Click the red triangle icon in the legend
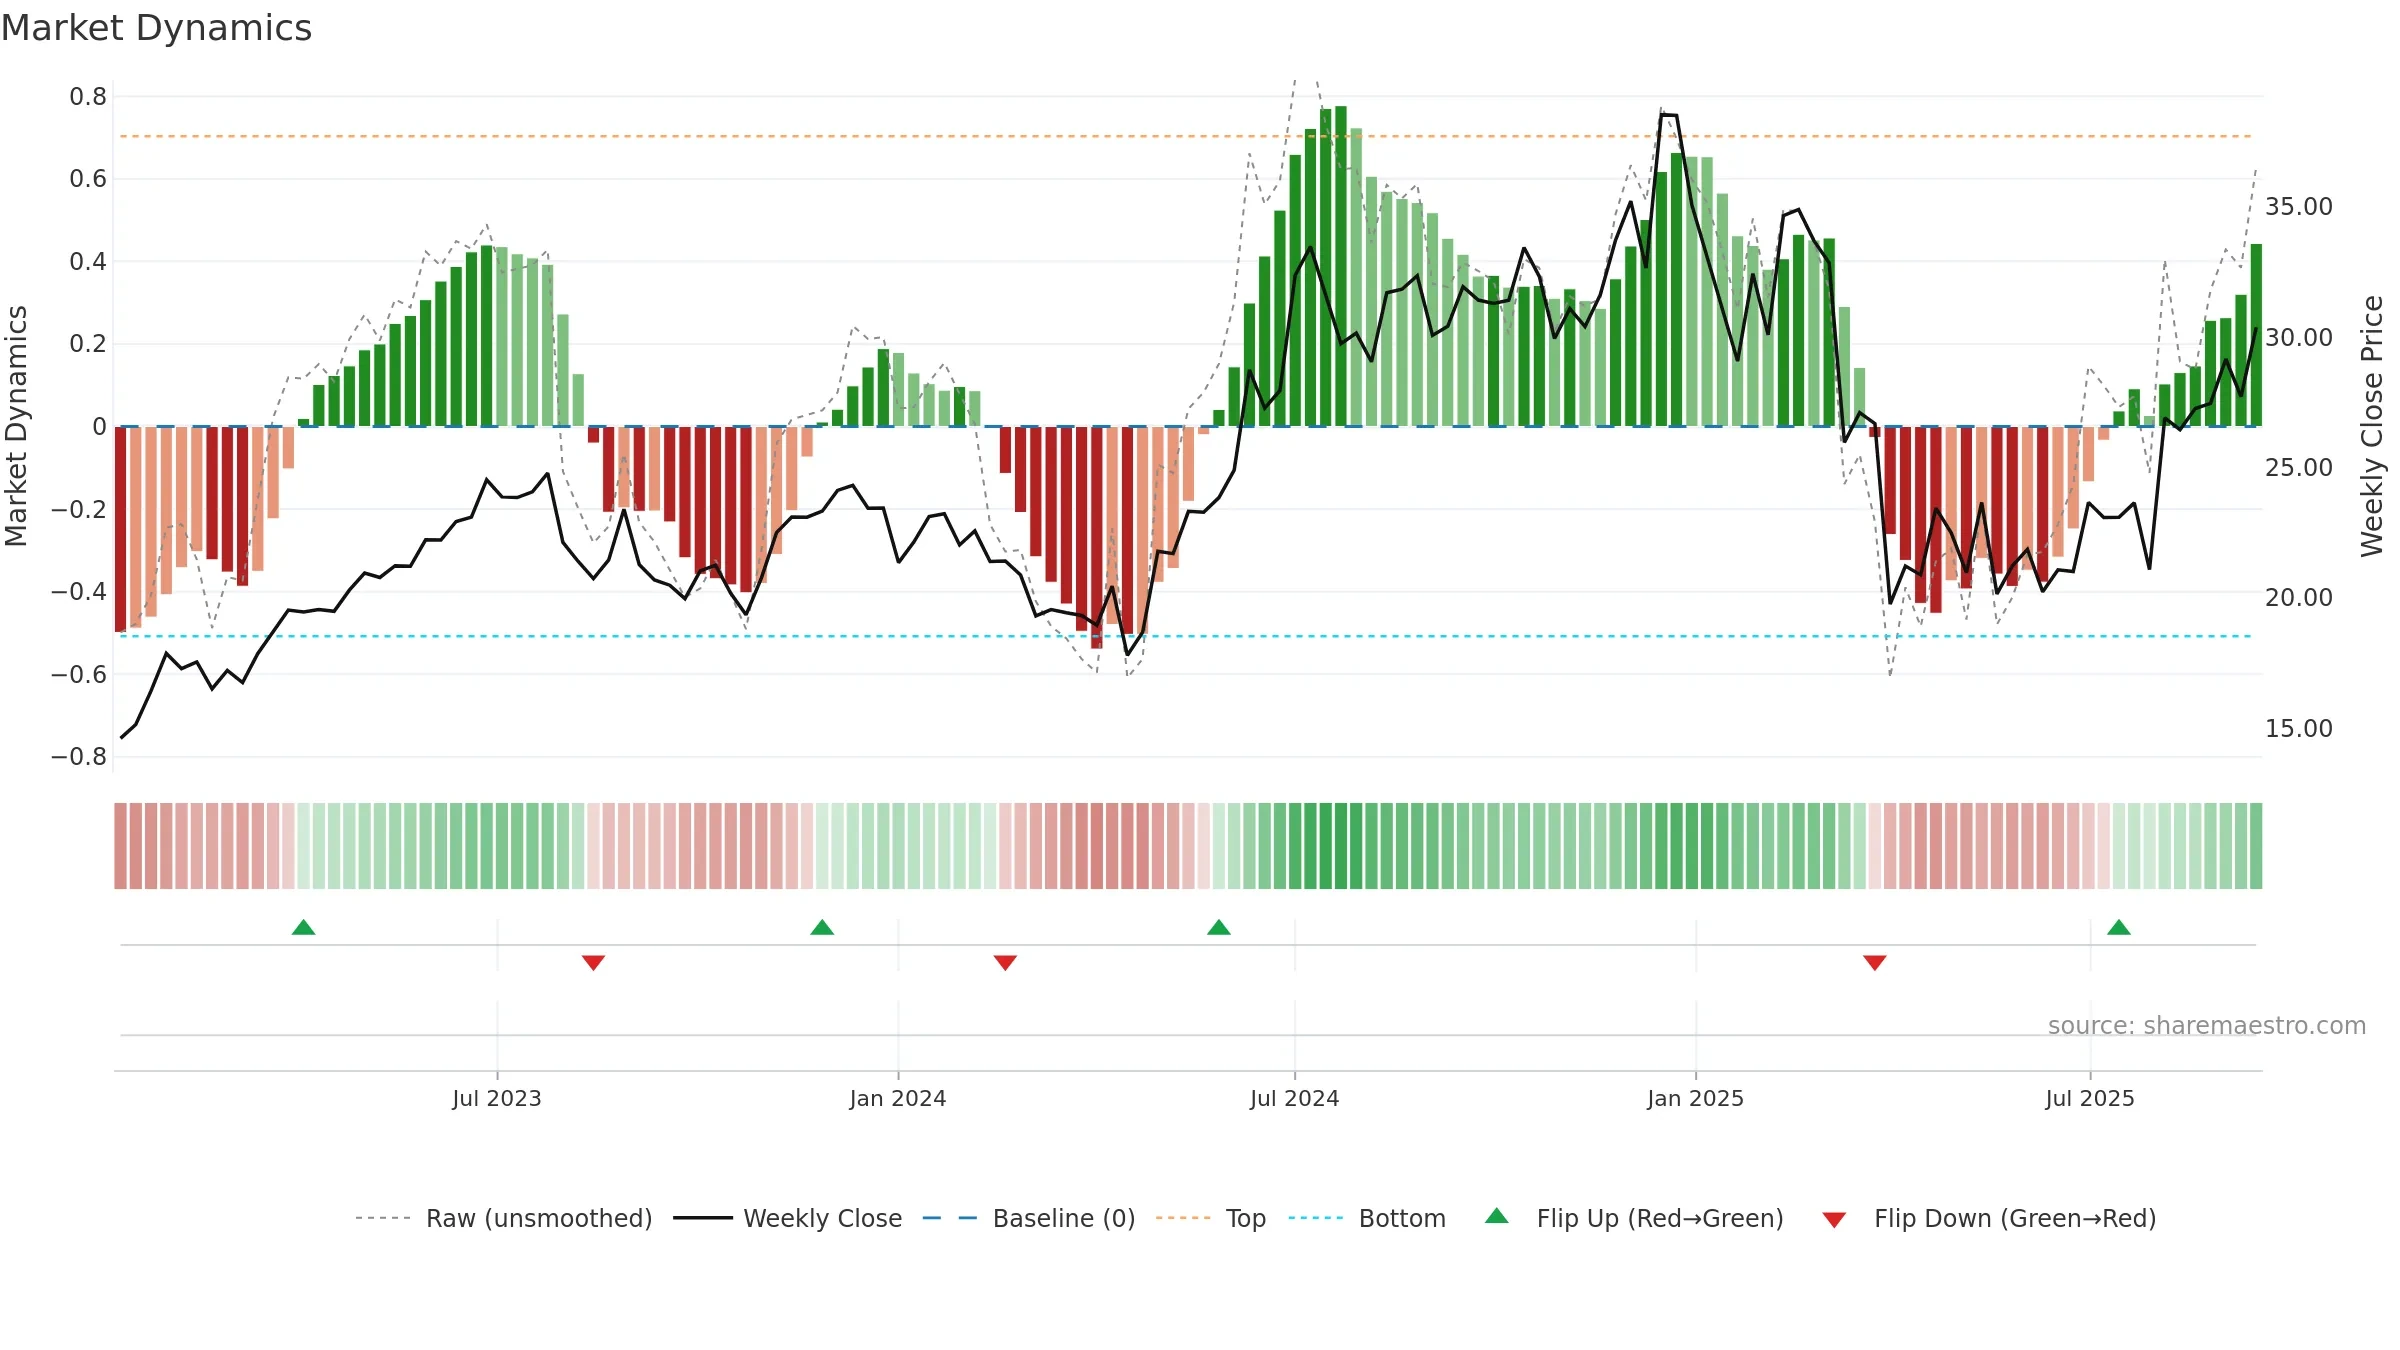This screenshot has height=1350, width=2400. point(1834,1220)
